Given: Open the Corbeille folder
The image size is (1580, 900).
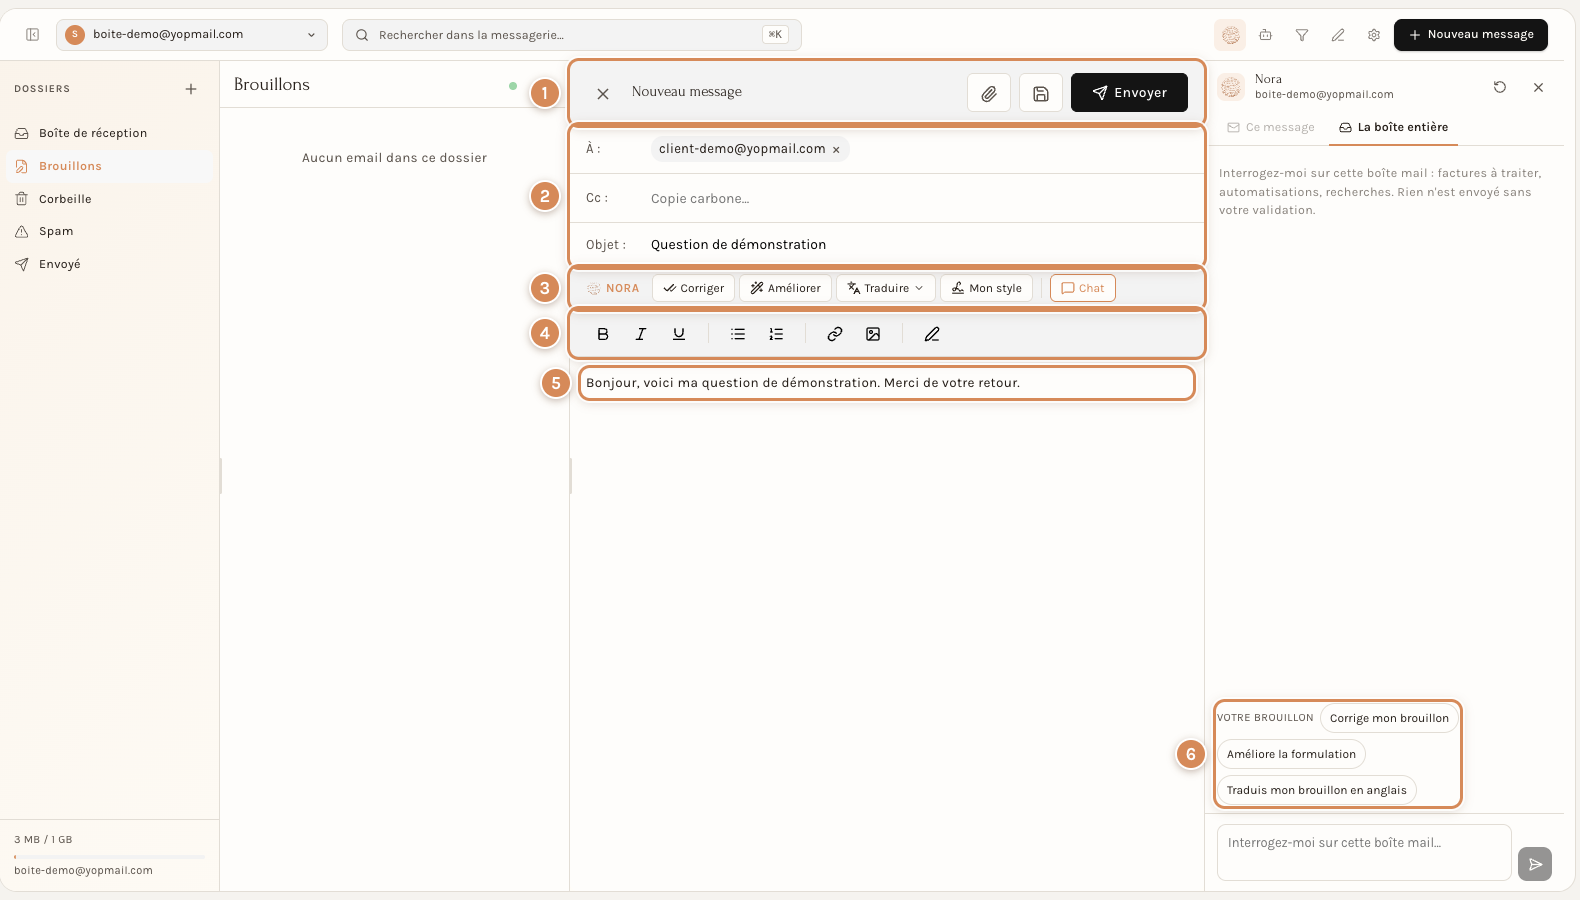Looking at the screenshot, I should (110, 199).
